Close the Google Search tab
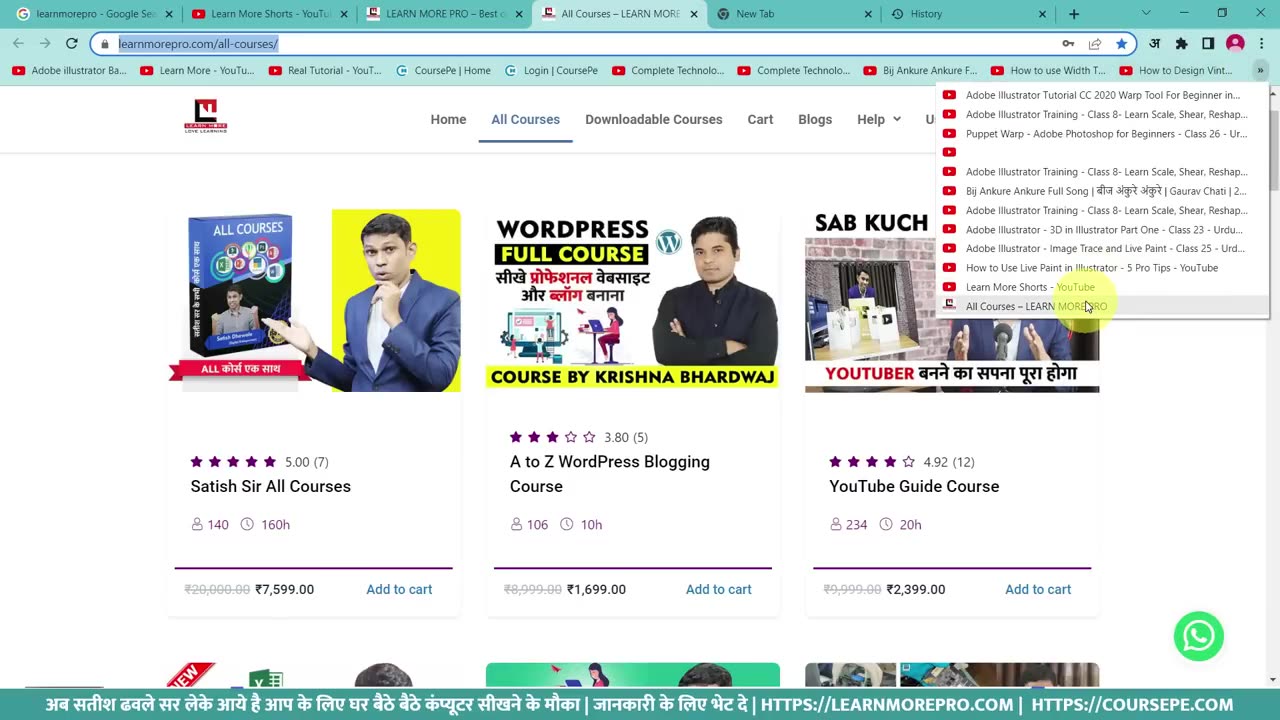 [169, 14]
